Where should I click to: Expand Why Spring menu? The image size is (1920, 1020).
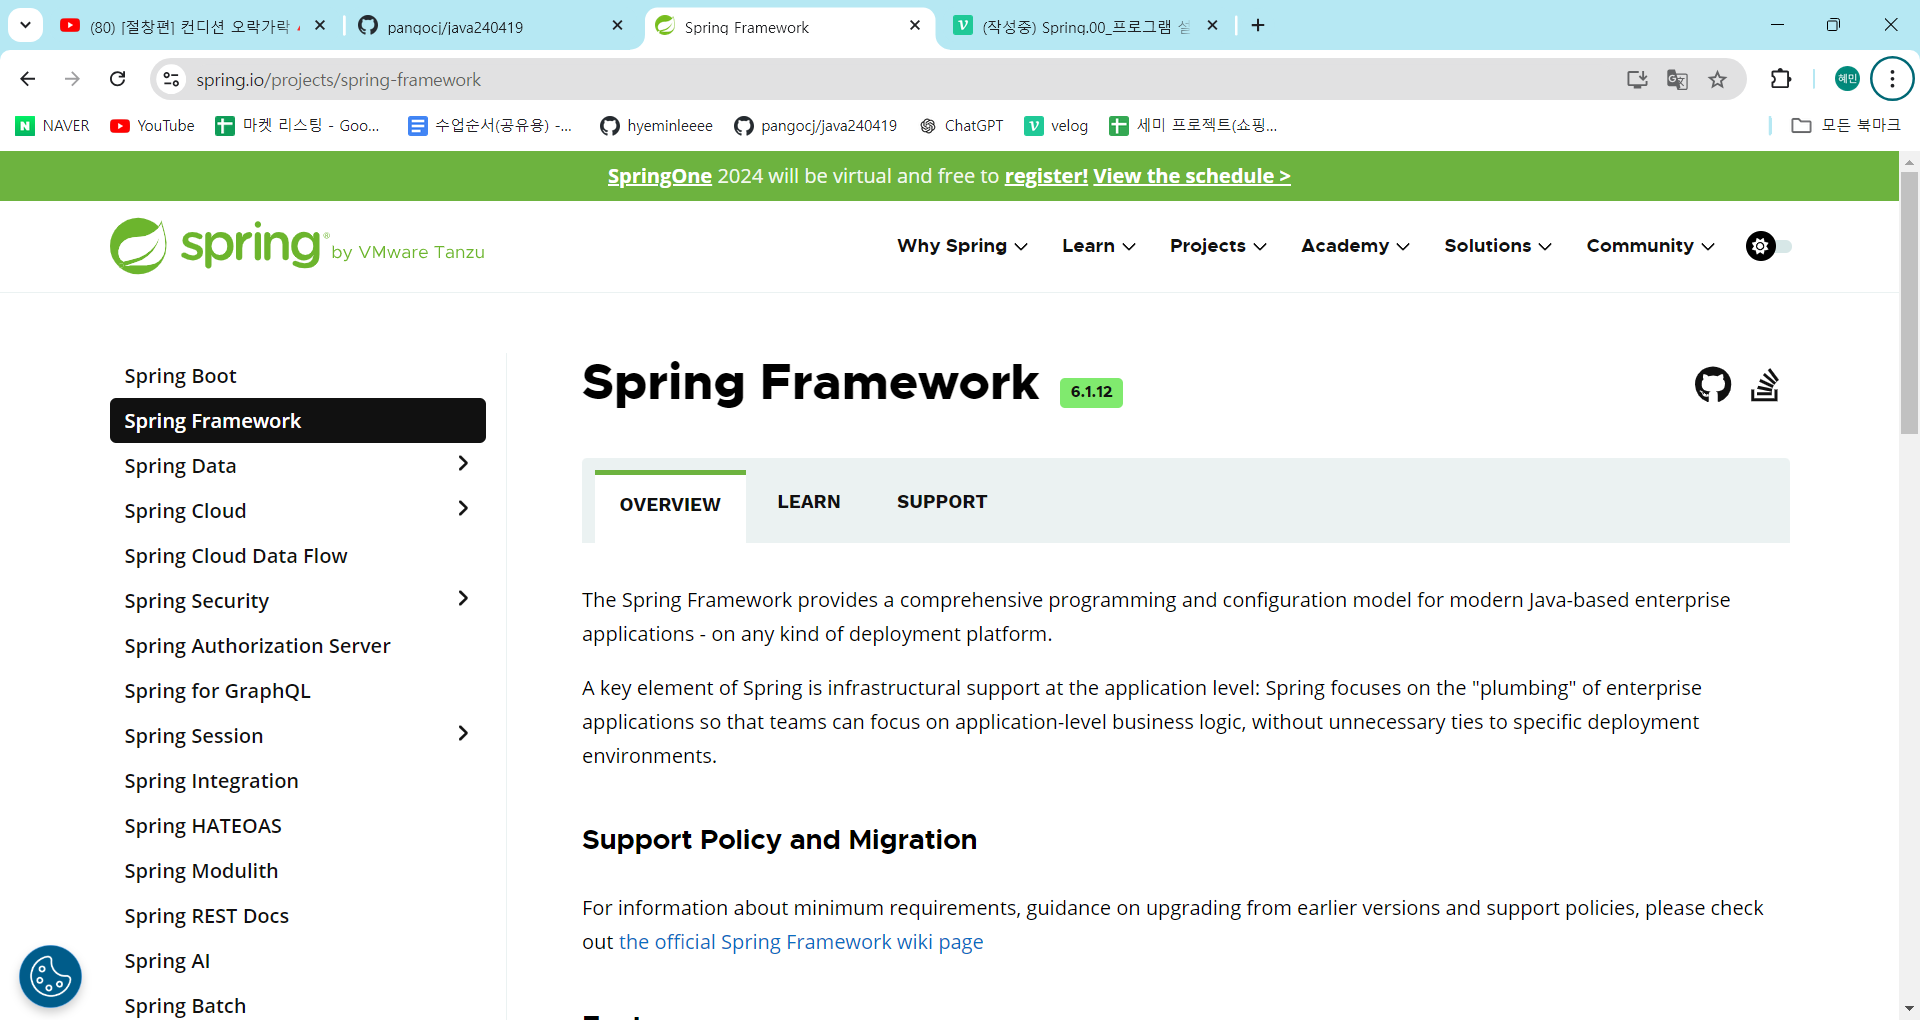(x=962, y=246)
